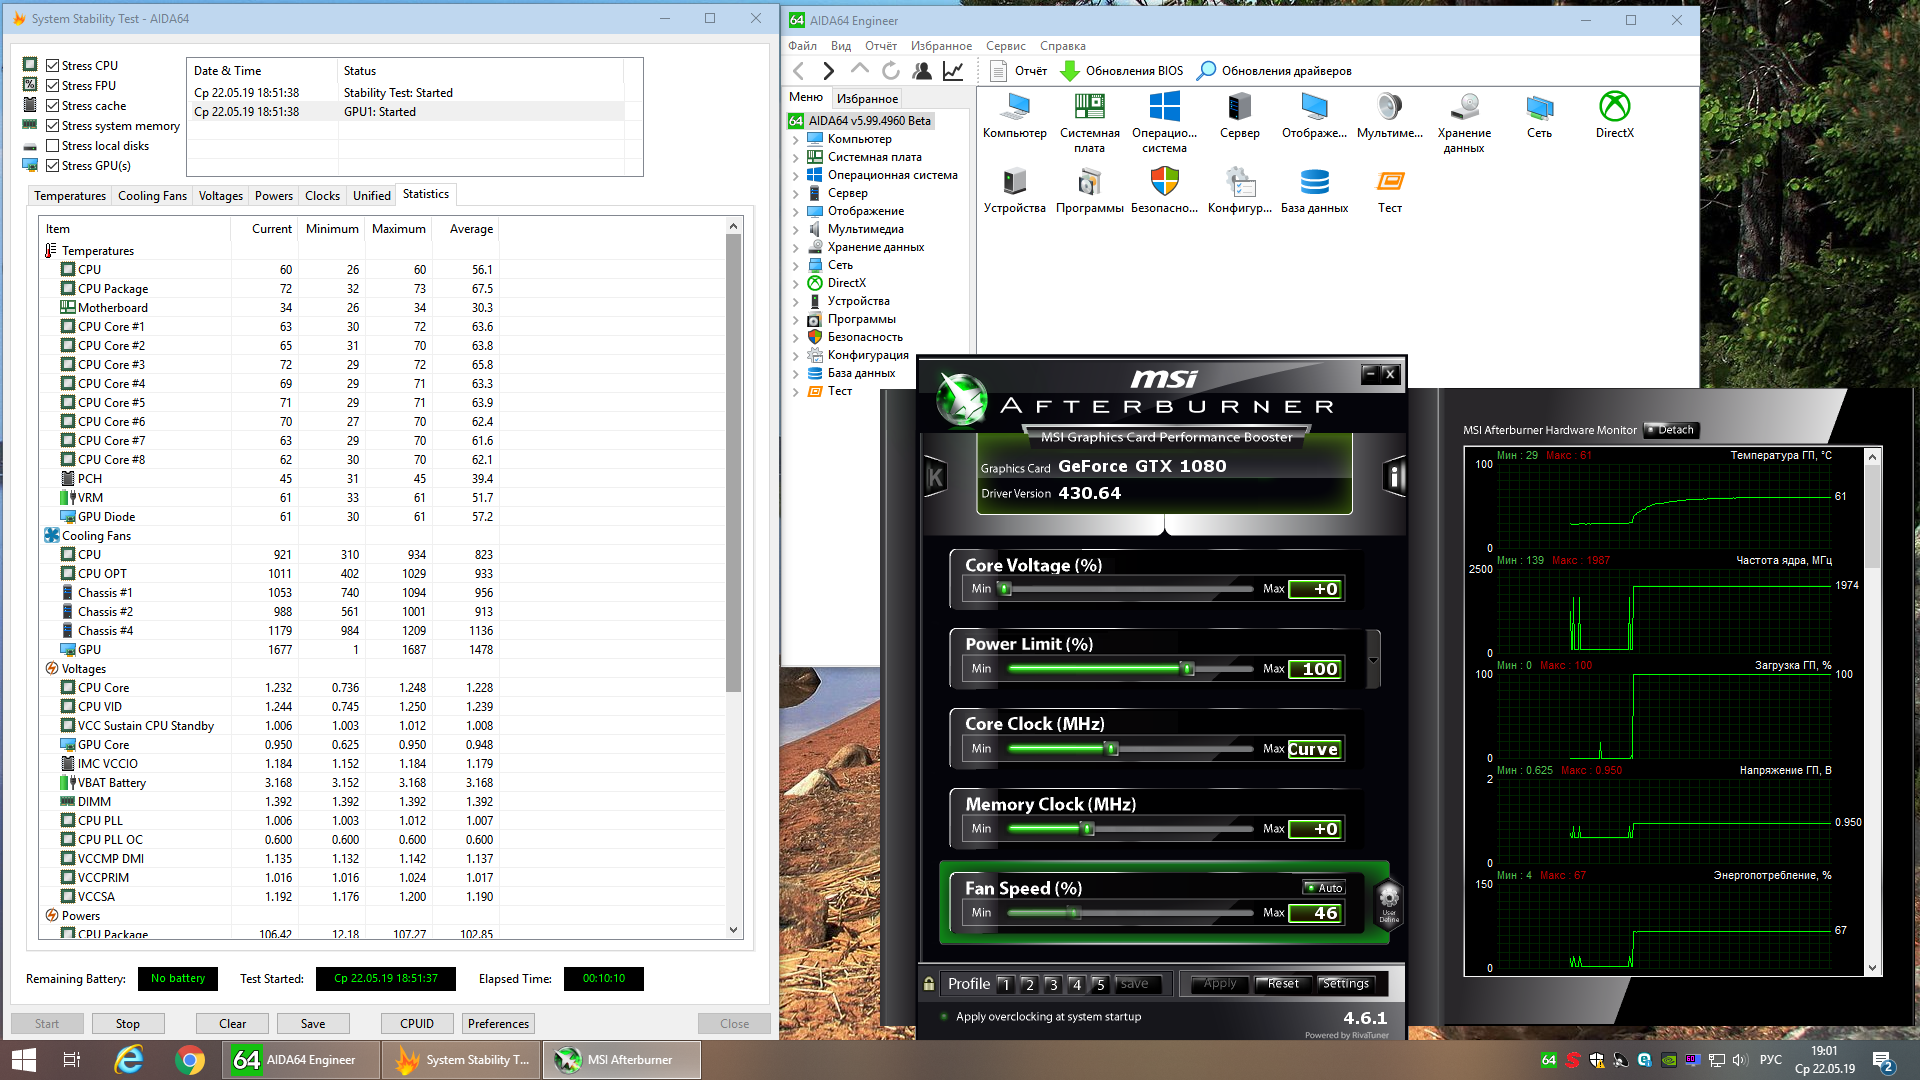The width and height of the screenshot is (1920, 1080).
Task: Click the База данных icon in main pane
Action: coord(1314,183)
